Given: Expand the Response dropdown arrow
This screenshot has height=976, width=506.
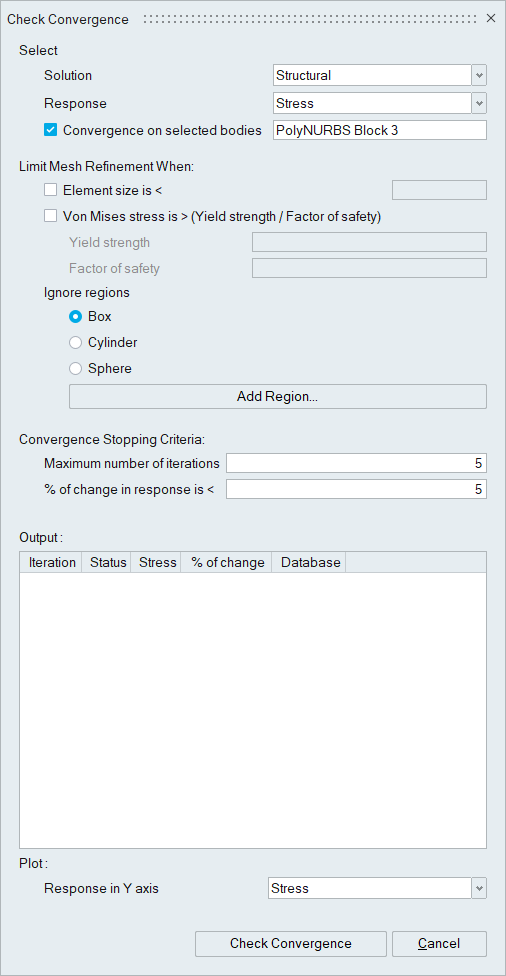Looking at the screenshot, I should (x=479, y=103).
